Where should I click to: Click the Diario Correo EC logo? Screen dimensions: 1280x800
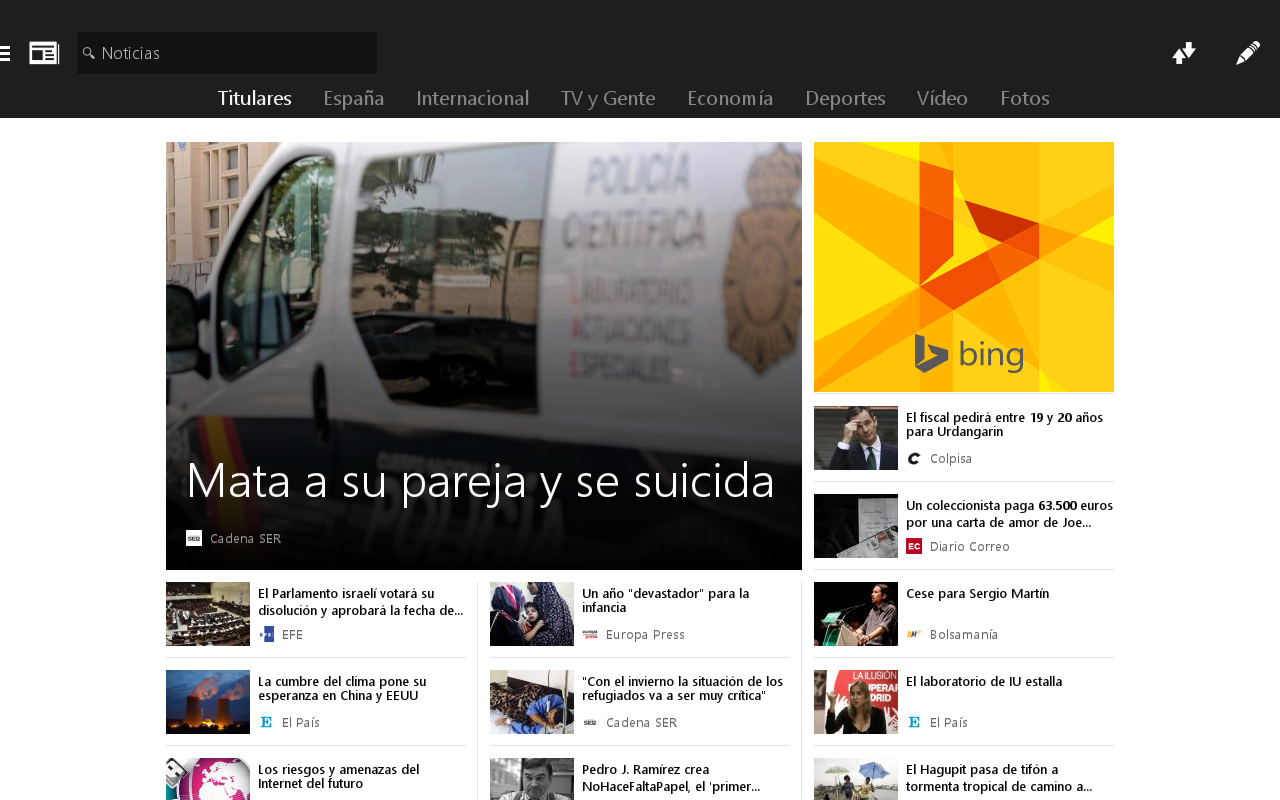[x=913, y=545]
